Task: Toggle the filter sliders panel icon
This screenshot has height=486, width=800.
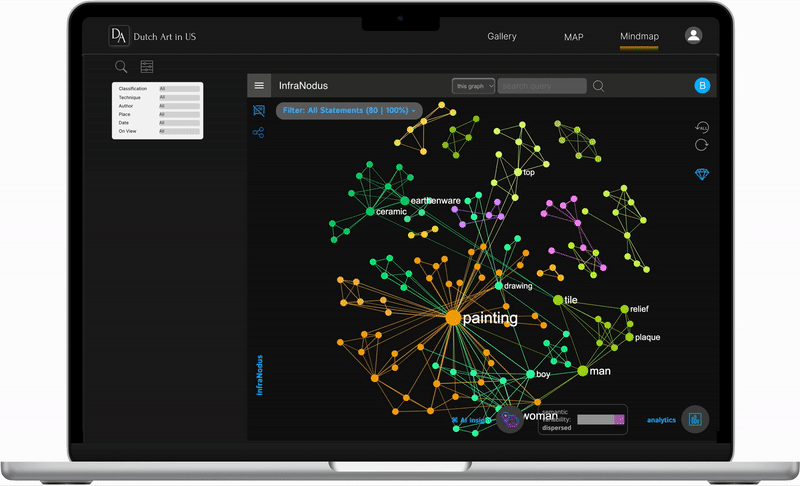Action: tap(147, 66)
